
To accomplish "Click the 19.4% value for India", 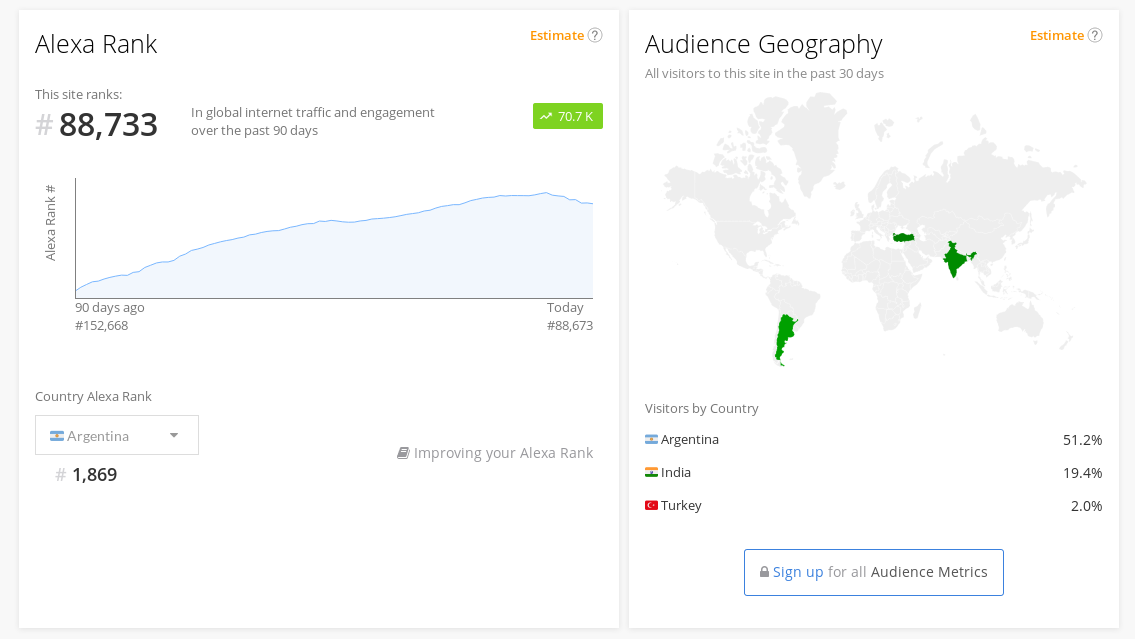I will pyautogui.click(x=1082, y=473).
